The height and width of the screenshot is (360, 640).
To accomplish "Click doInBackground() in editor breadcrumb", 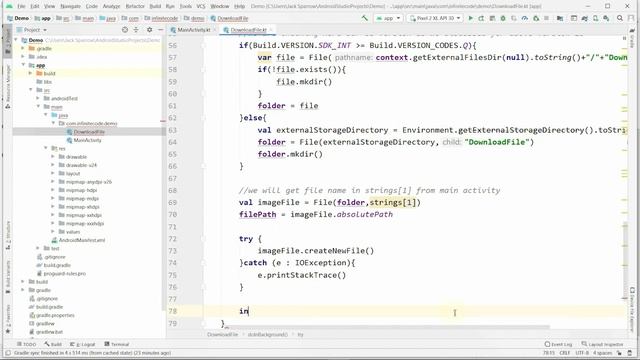I will pos(267,334).
